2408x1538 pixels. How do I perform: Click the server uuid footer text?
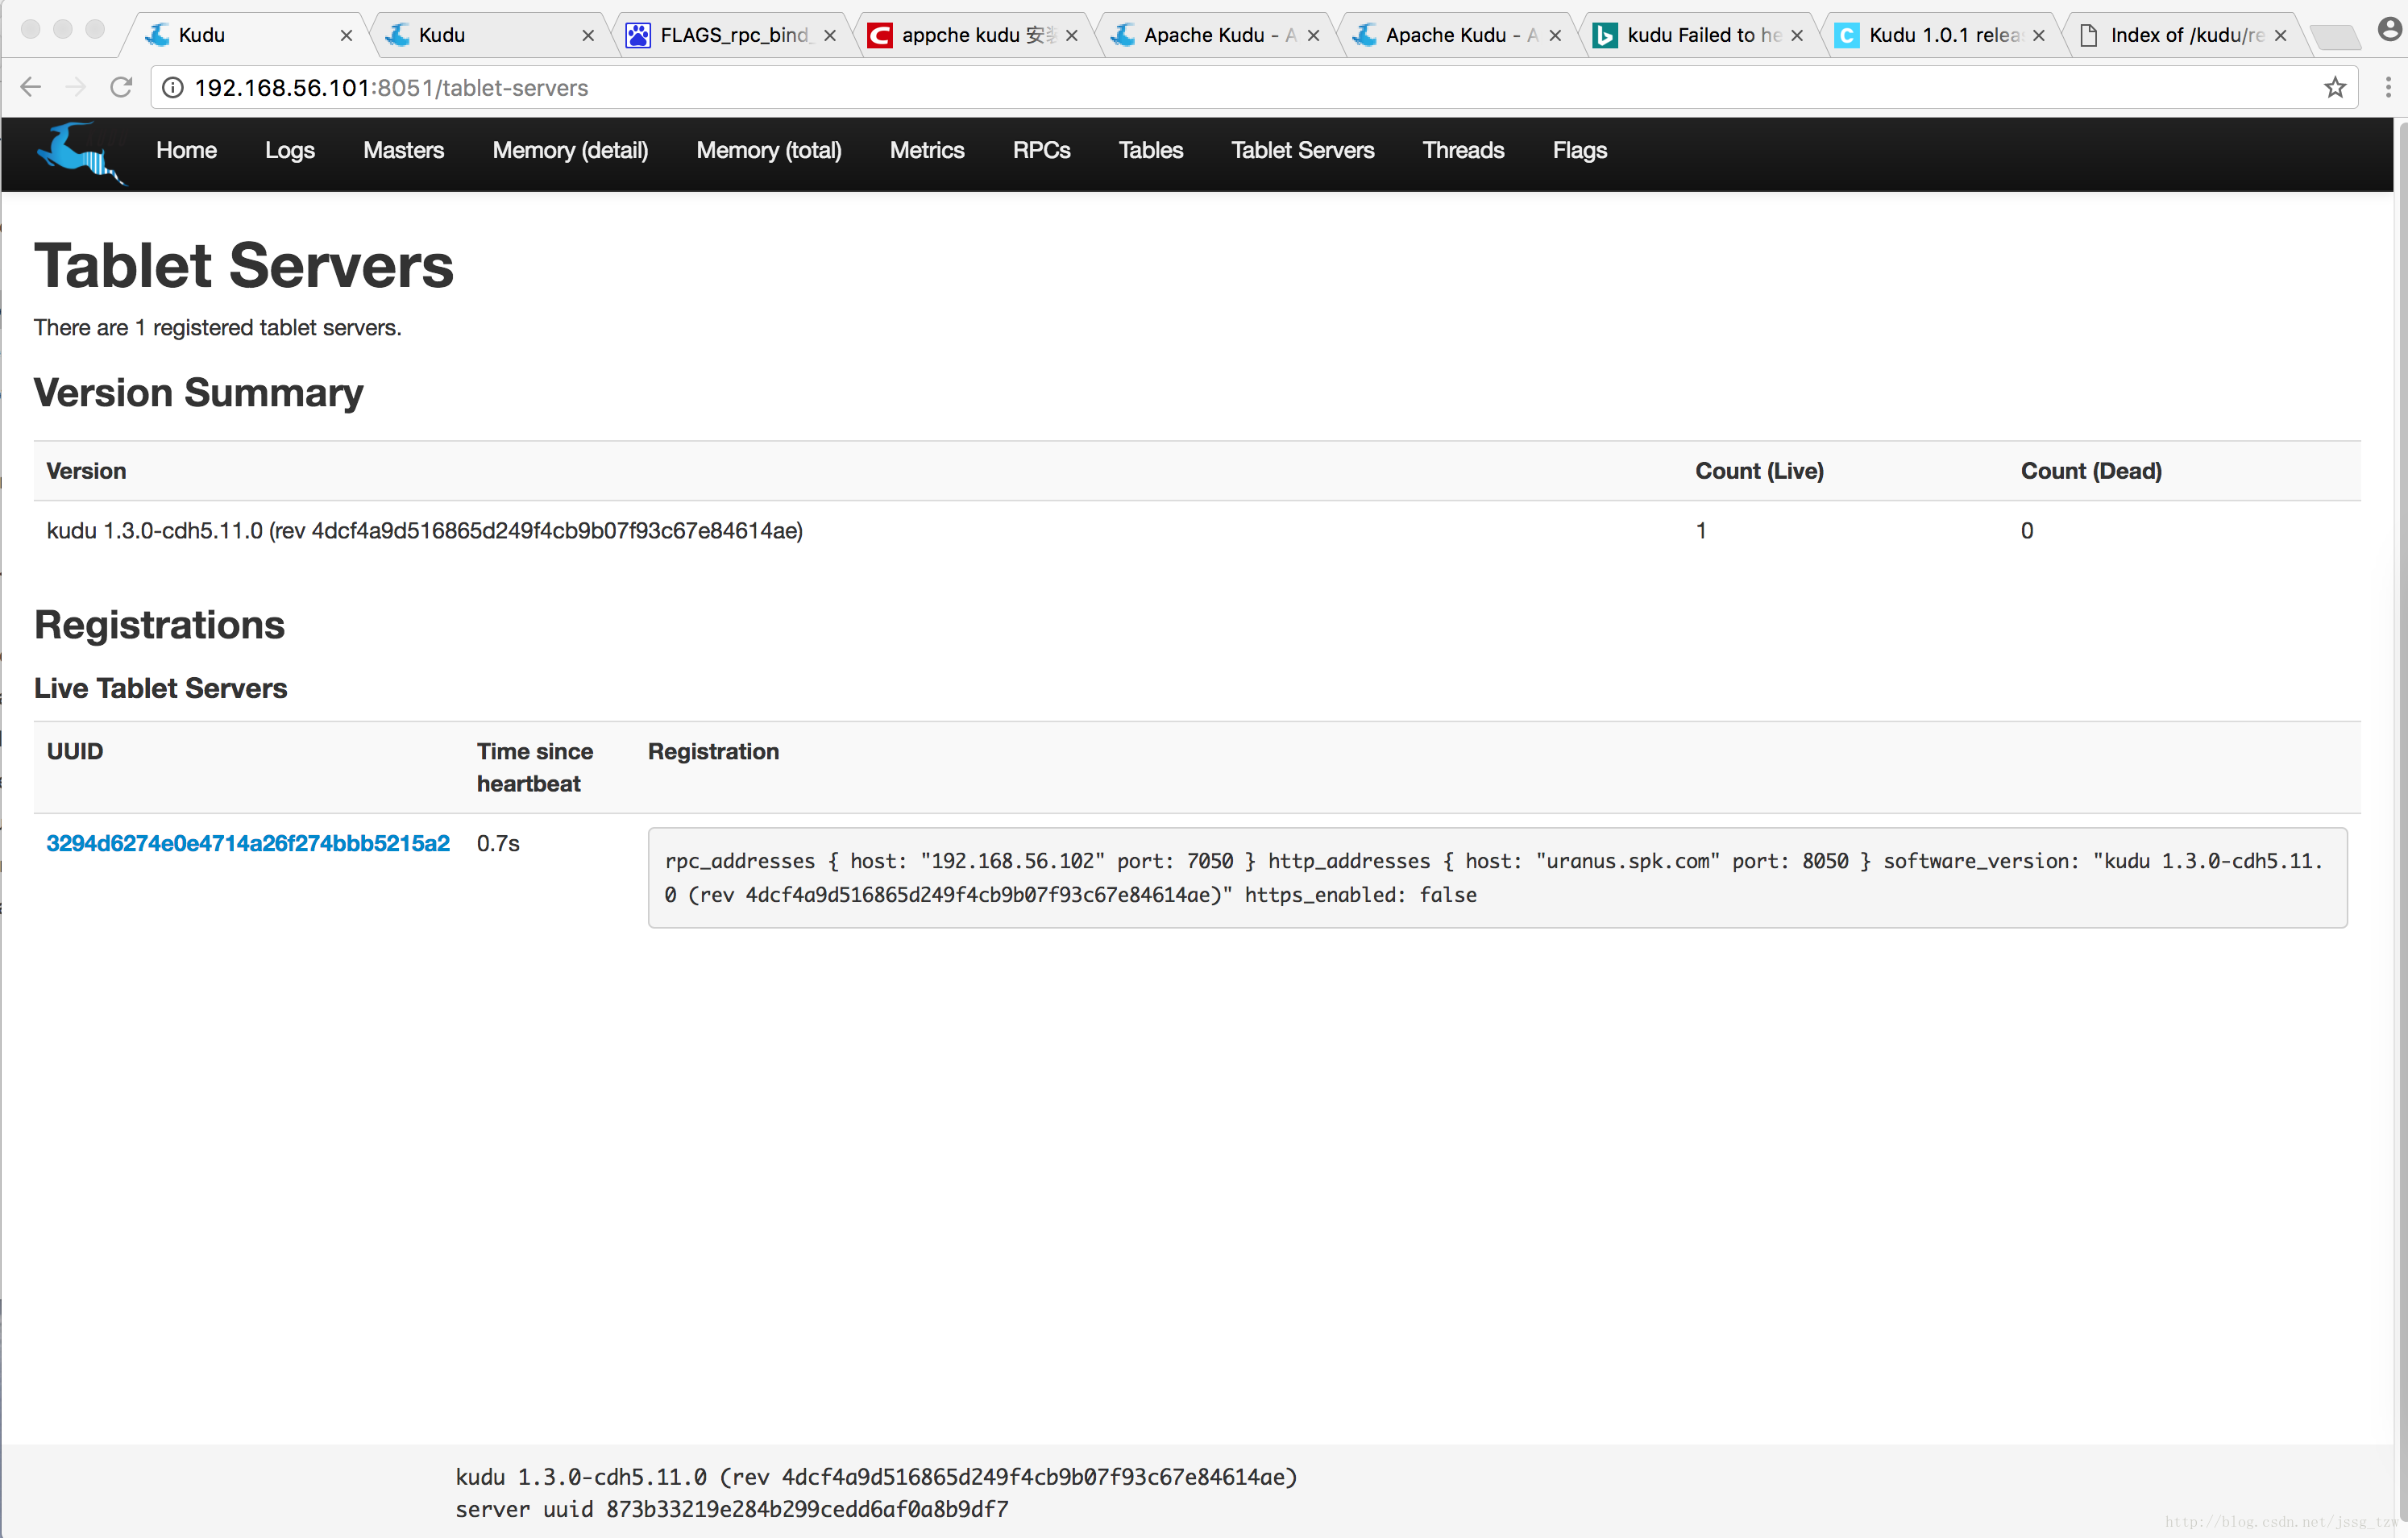point(732,1509)
